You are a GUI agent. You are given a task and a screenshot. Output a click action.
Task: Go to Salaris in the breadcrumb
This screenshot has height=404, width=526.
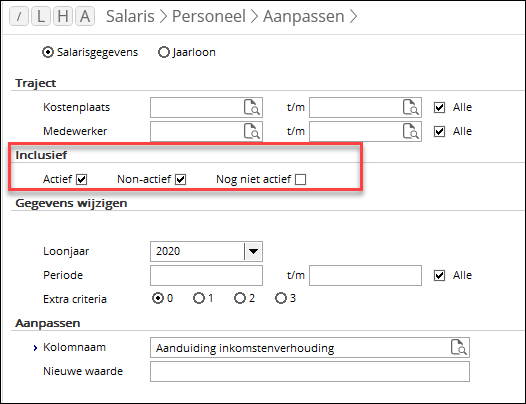point(130,16)
